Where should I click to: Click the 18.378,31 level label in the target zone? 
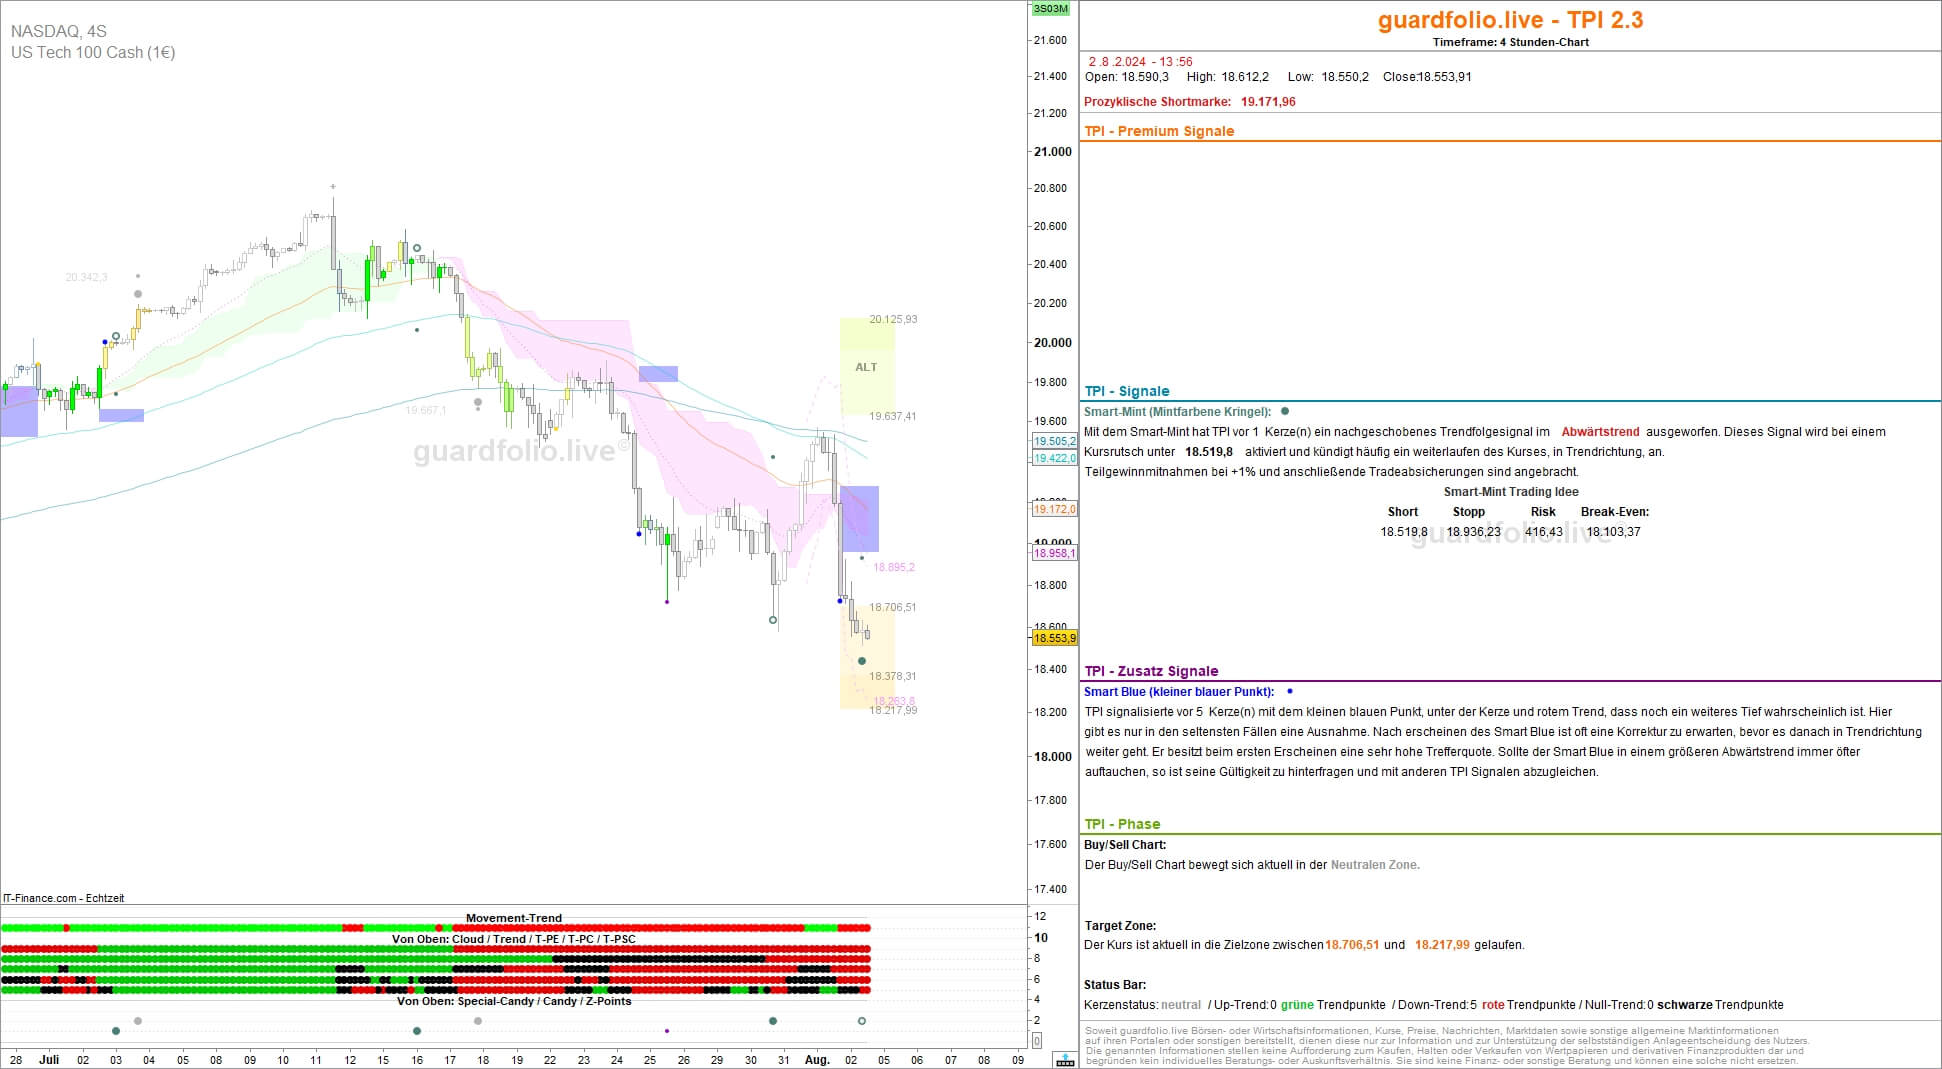pos(893,676)
